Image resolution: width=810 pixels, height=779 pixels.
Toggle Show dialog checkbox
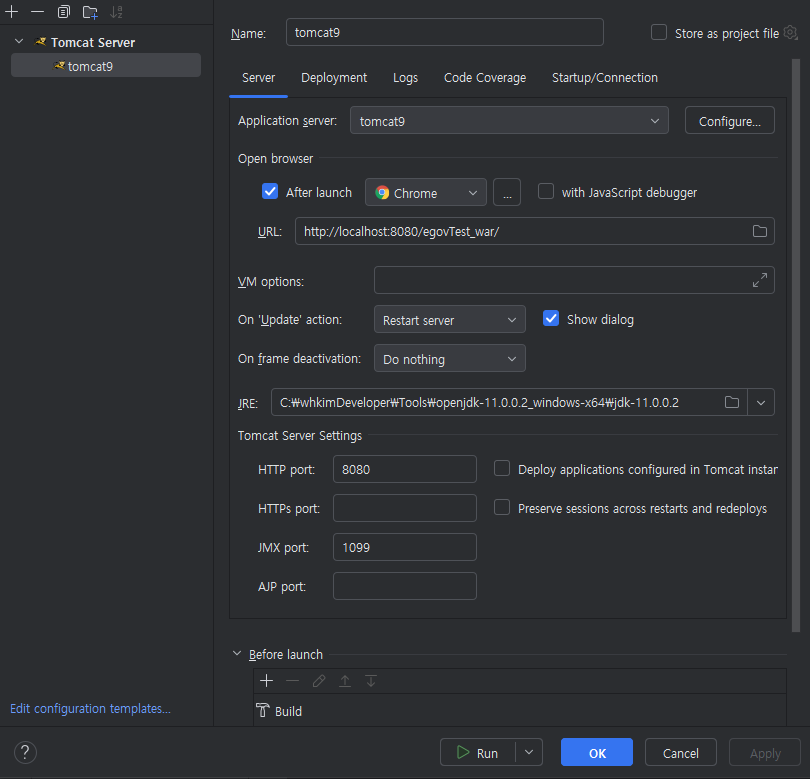[x=551, y=318]
